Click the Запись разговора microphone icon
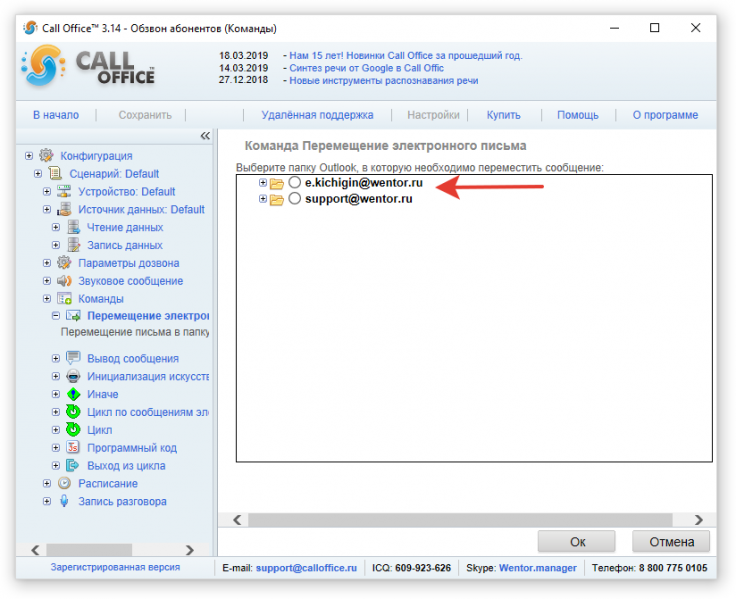The image size is (736, 599). click(x=64, y=501)
